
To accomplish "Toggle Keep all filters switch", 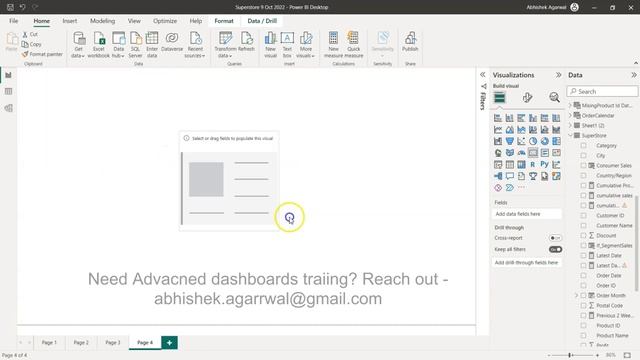I will coord(555,249).
